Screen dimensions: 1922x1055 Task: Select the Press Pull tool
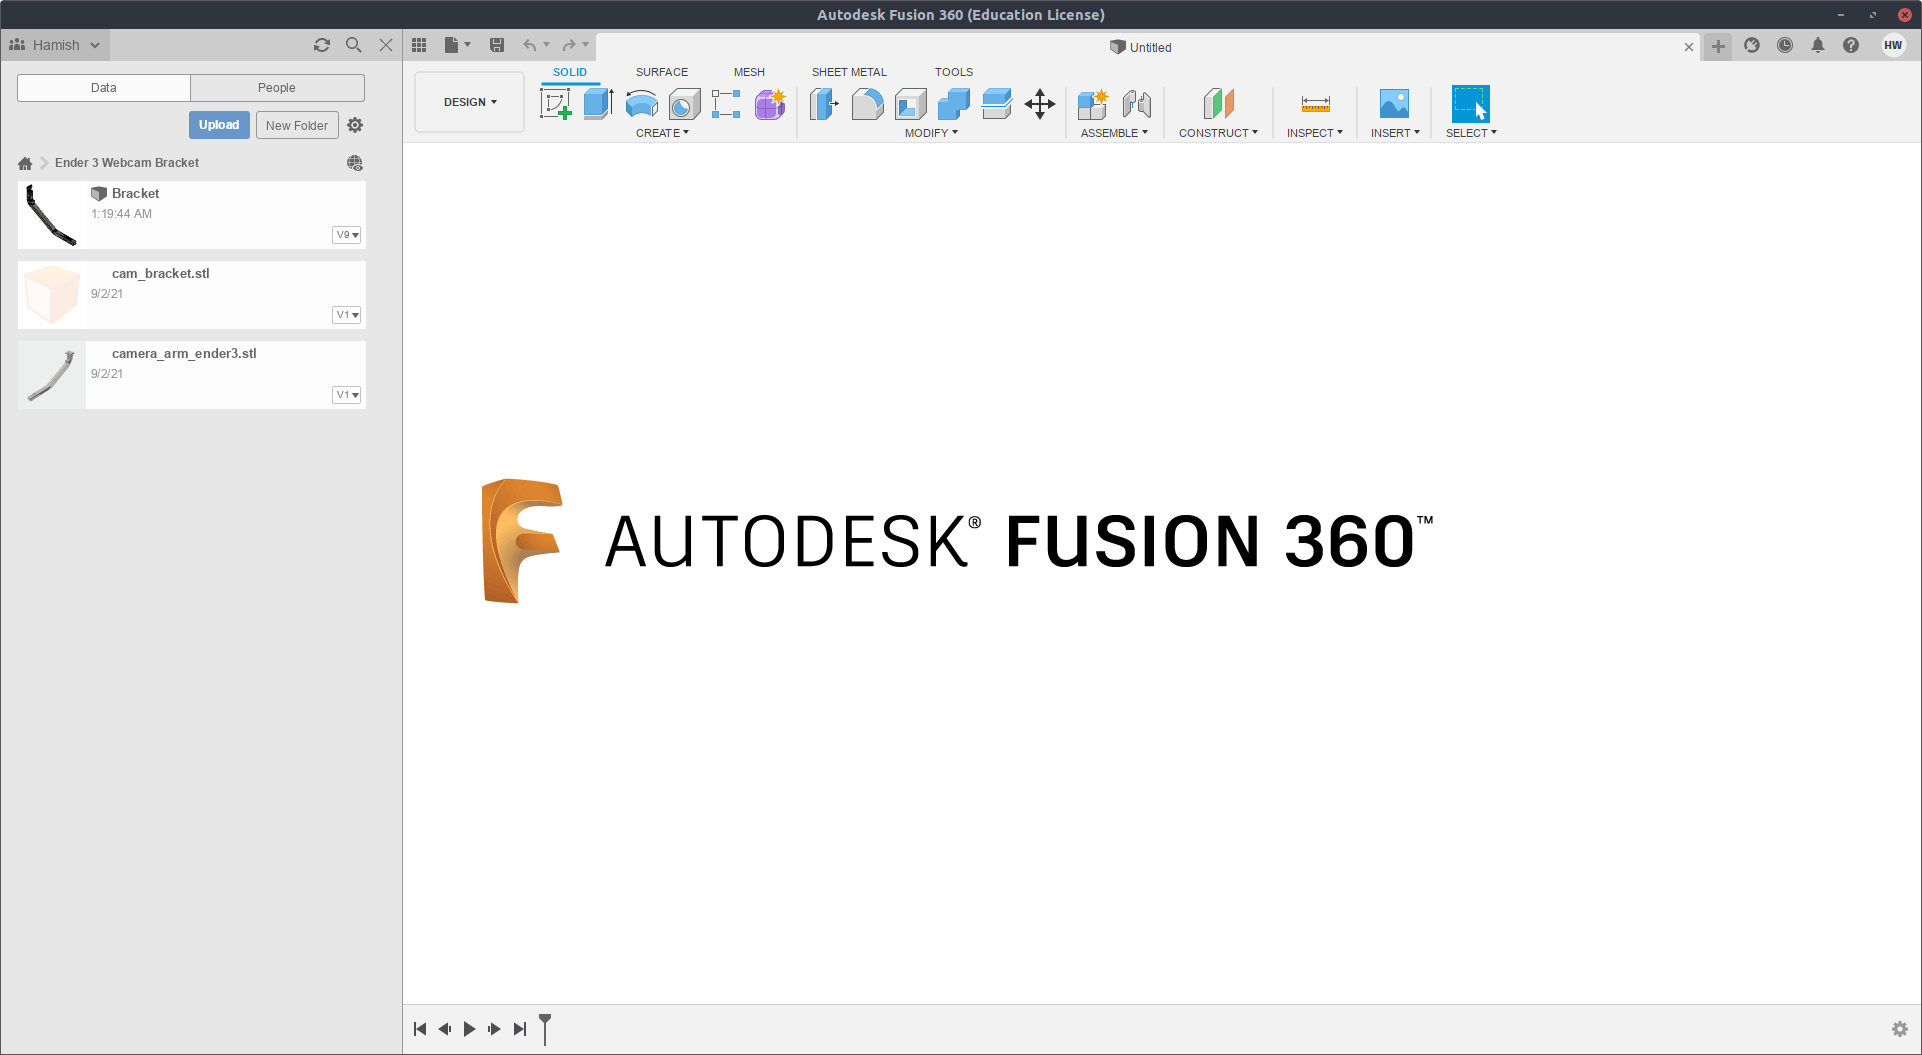point(824,104)
